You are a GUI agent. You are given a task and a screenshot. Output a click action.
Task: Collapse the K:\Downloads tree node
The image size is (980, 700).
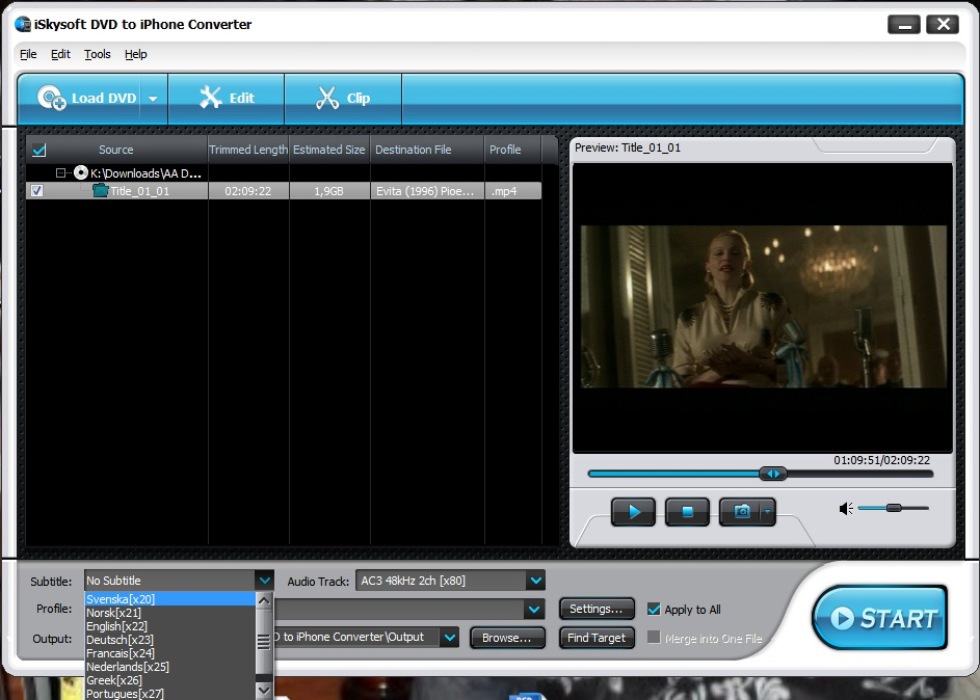click(x=61, y=172)
